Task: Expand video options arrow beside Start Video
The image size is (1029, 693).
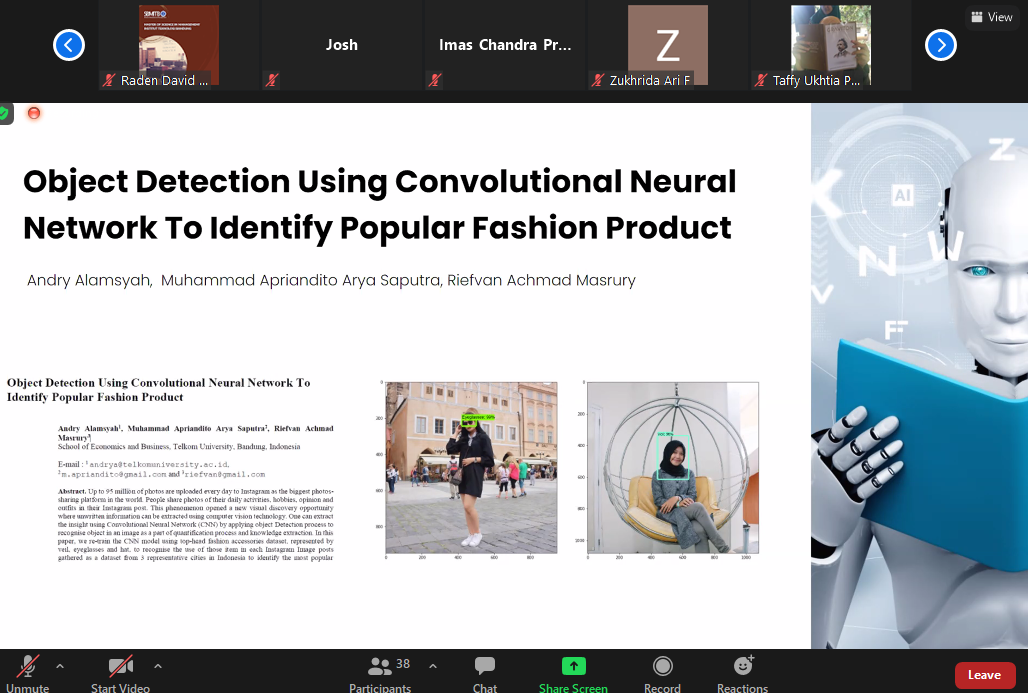Action: (x=157, y=665)
